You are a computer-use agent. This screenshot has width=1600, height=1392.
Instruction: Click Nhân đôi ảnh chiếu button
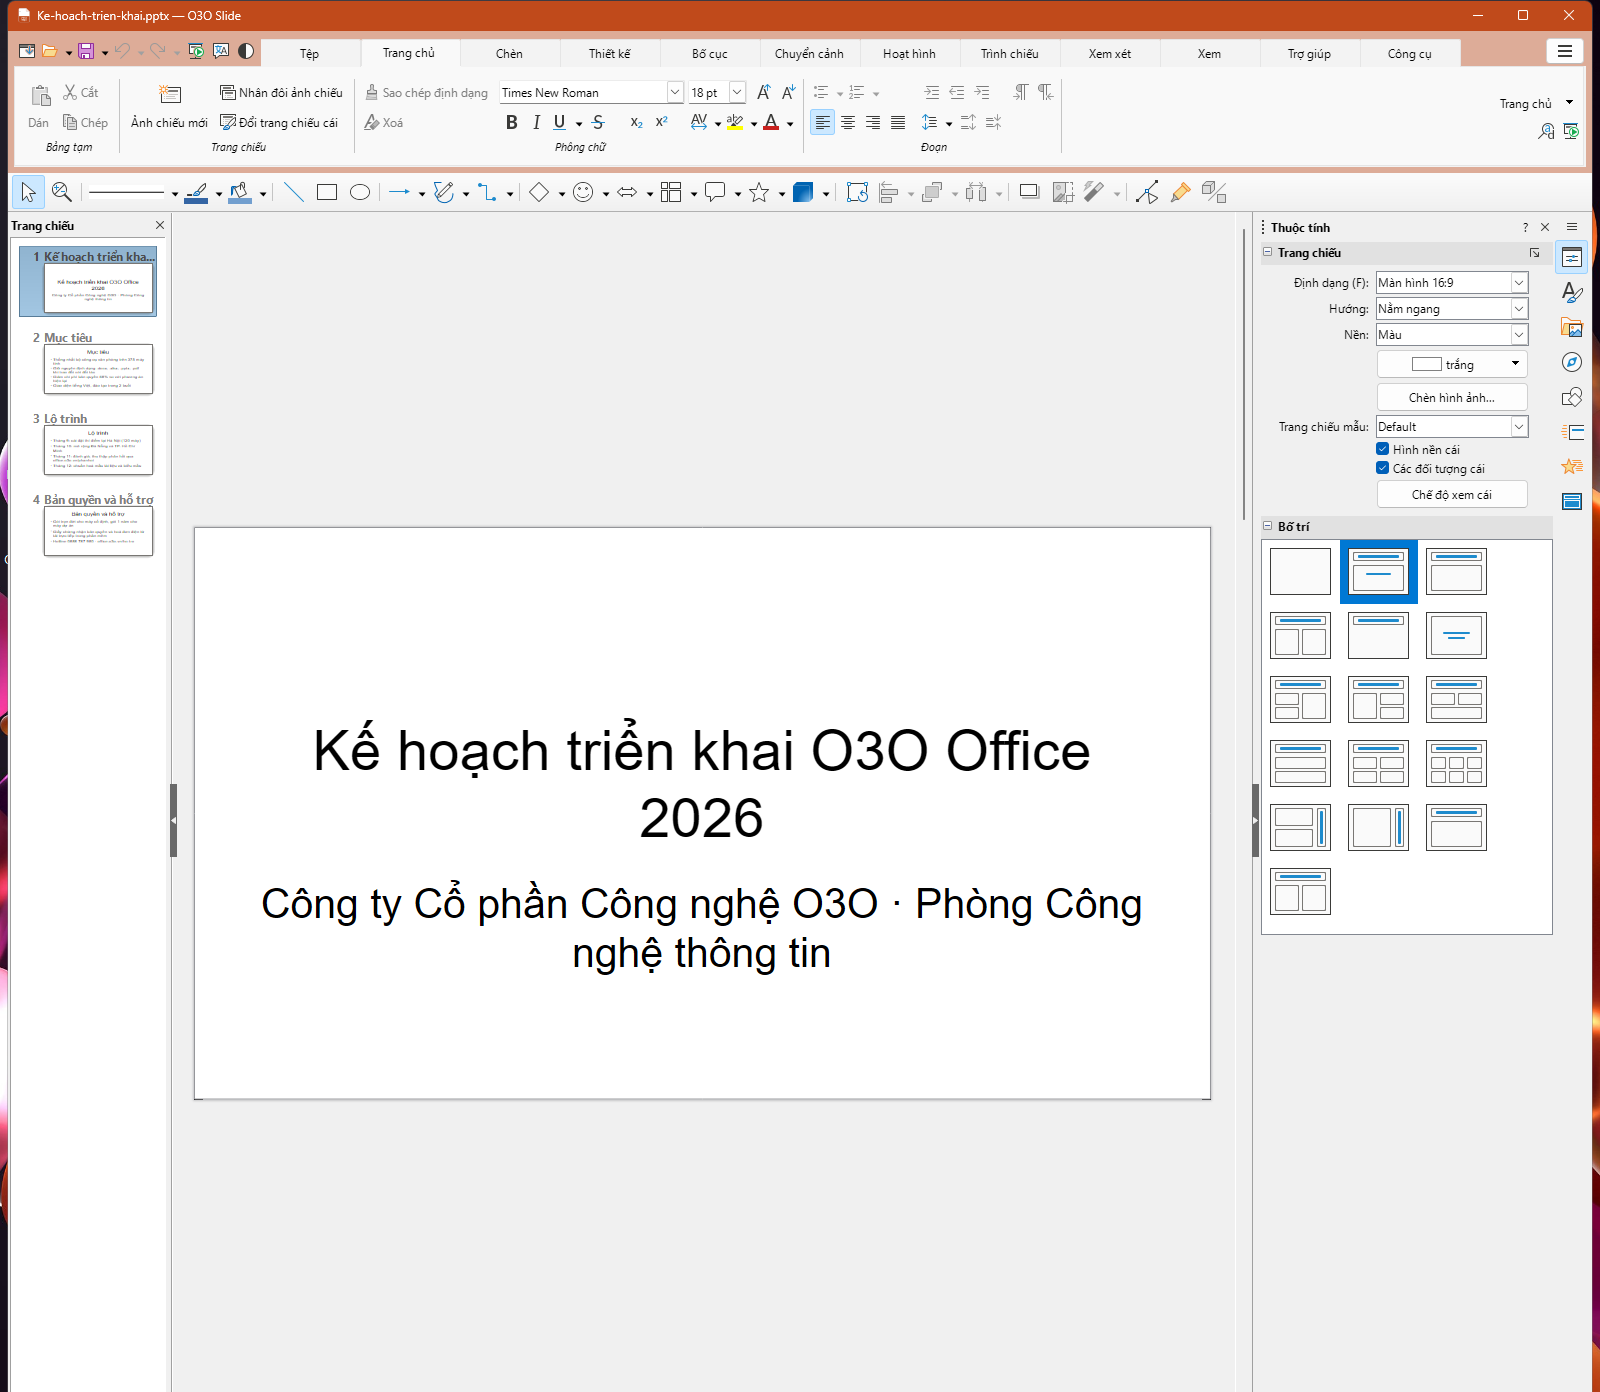[281, 92]
